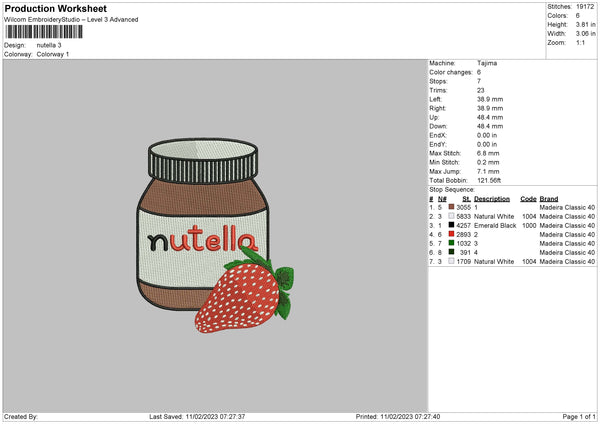
Task: Click the Height value '3.81 in'
Action: (x=585, y=24)
